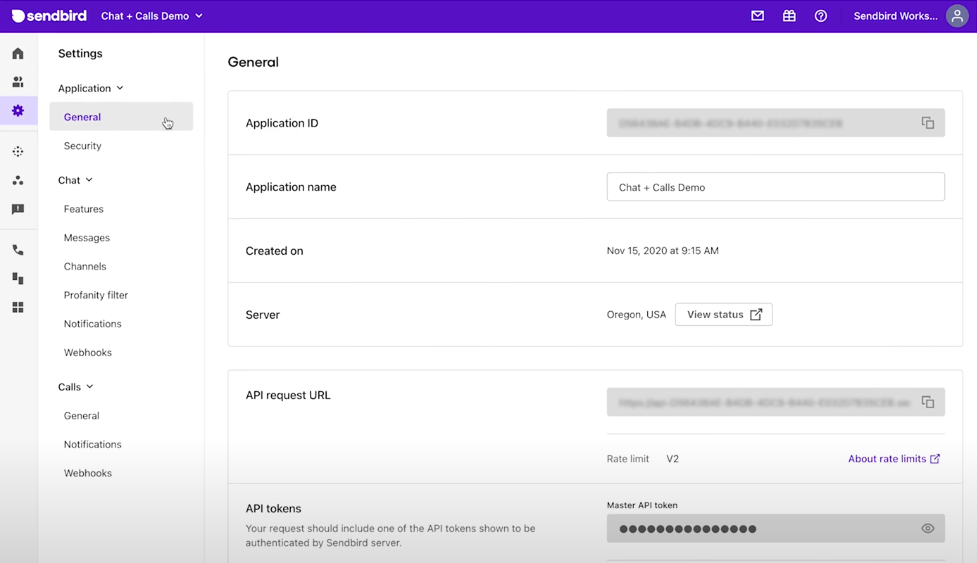The height and width of the screenshot is (563, 977).
Task: Open the Users icon in sidebar
Action: click(18, 82)
